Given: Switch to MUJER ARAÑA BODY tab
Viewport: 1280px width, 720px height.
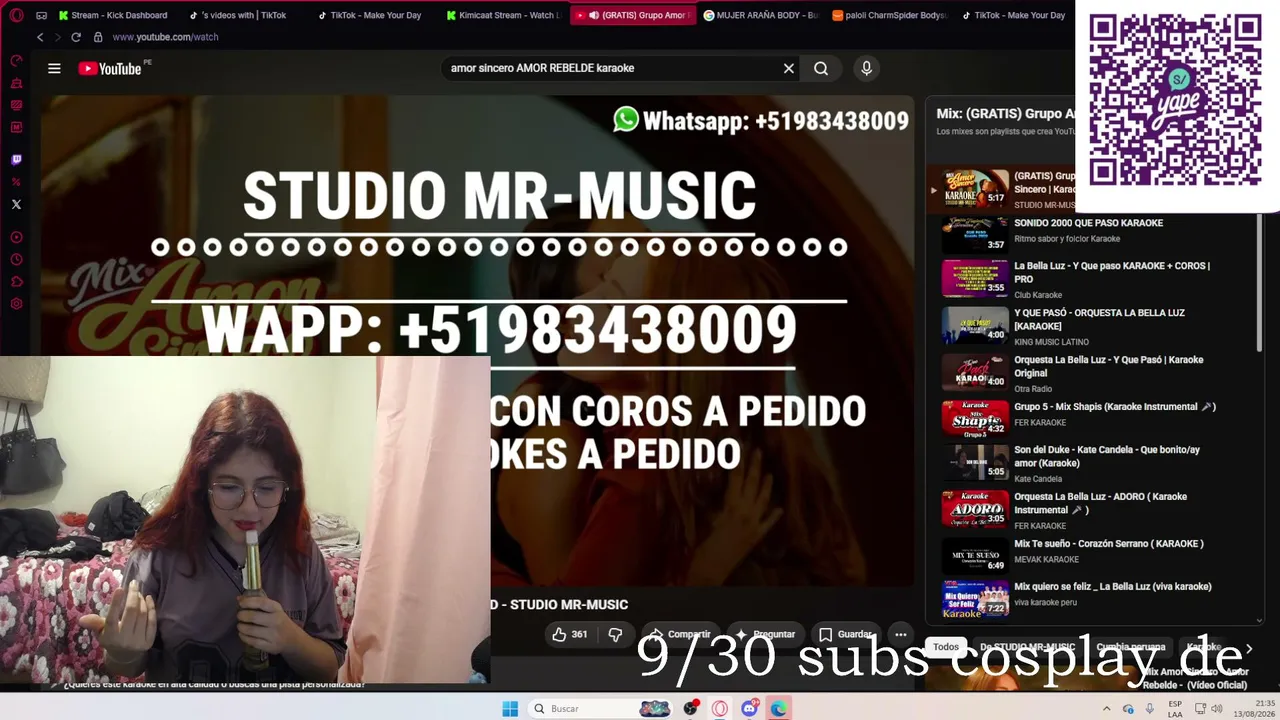Looking at the screenshot, I should 761,15.
